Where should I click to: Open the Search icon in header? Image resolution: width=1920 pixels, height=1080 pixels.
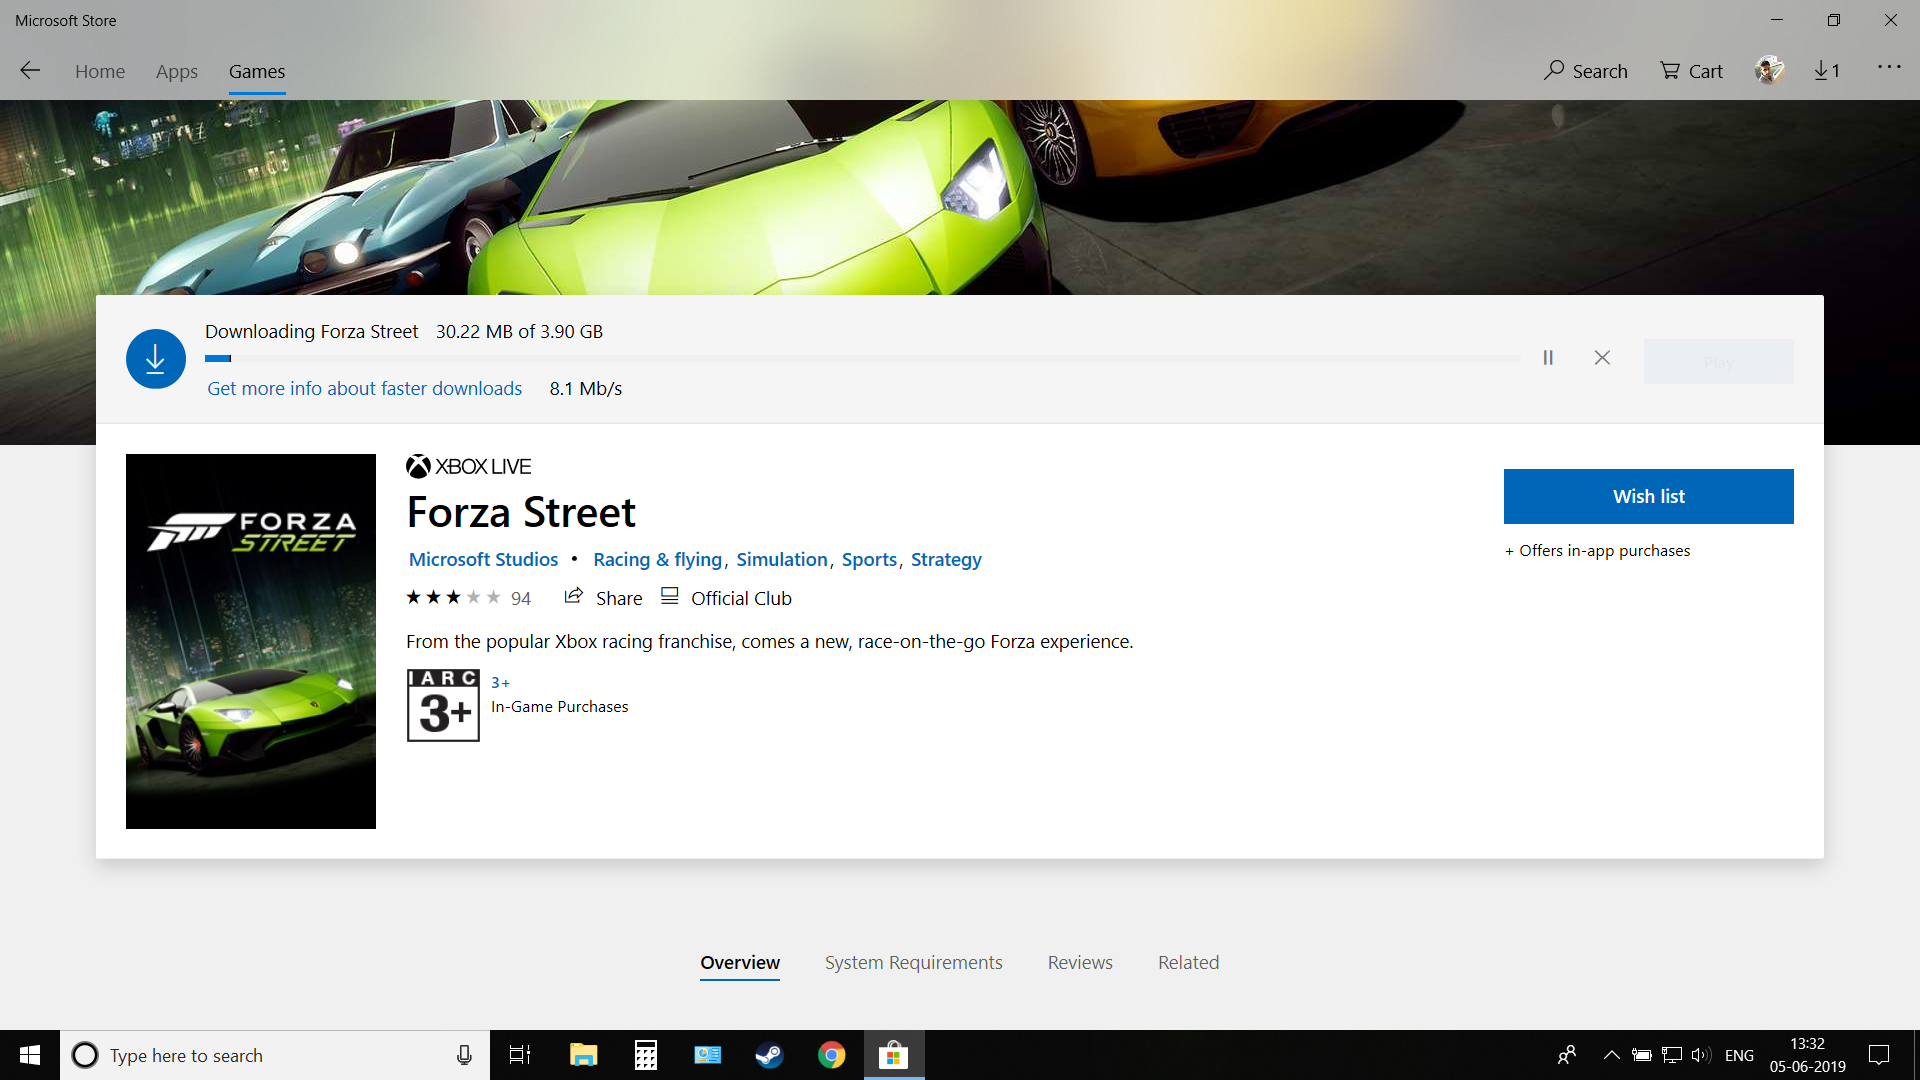pos(1586,71)
